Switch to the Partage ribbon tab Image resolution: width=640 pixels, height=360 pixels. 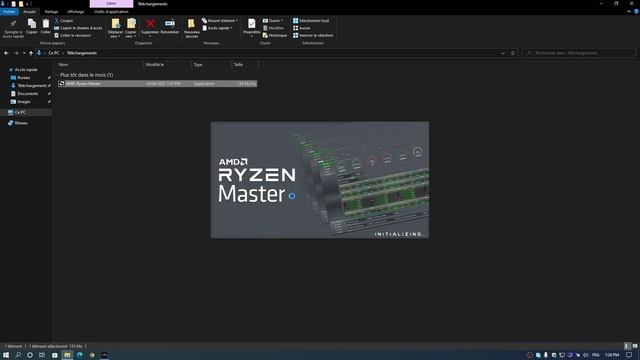(x=51, y=12)
